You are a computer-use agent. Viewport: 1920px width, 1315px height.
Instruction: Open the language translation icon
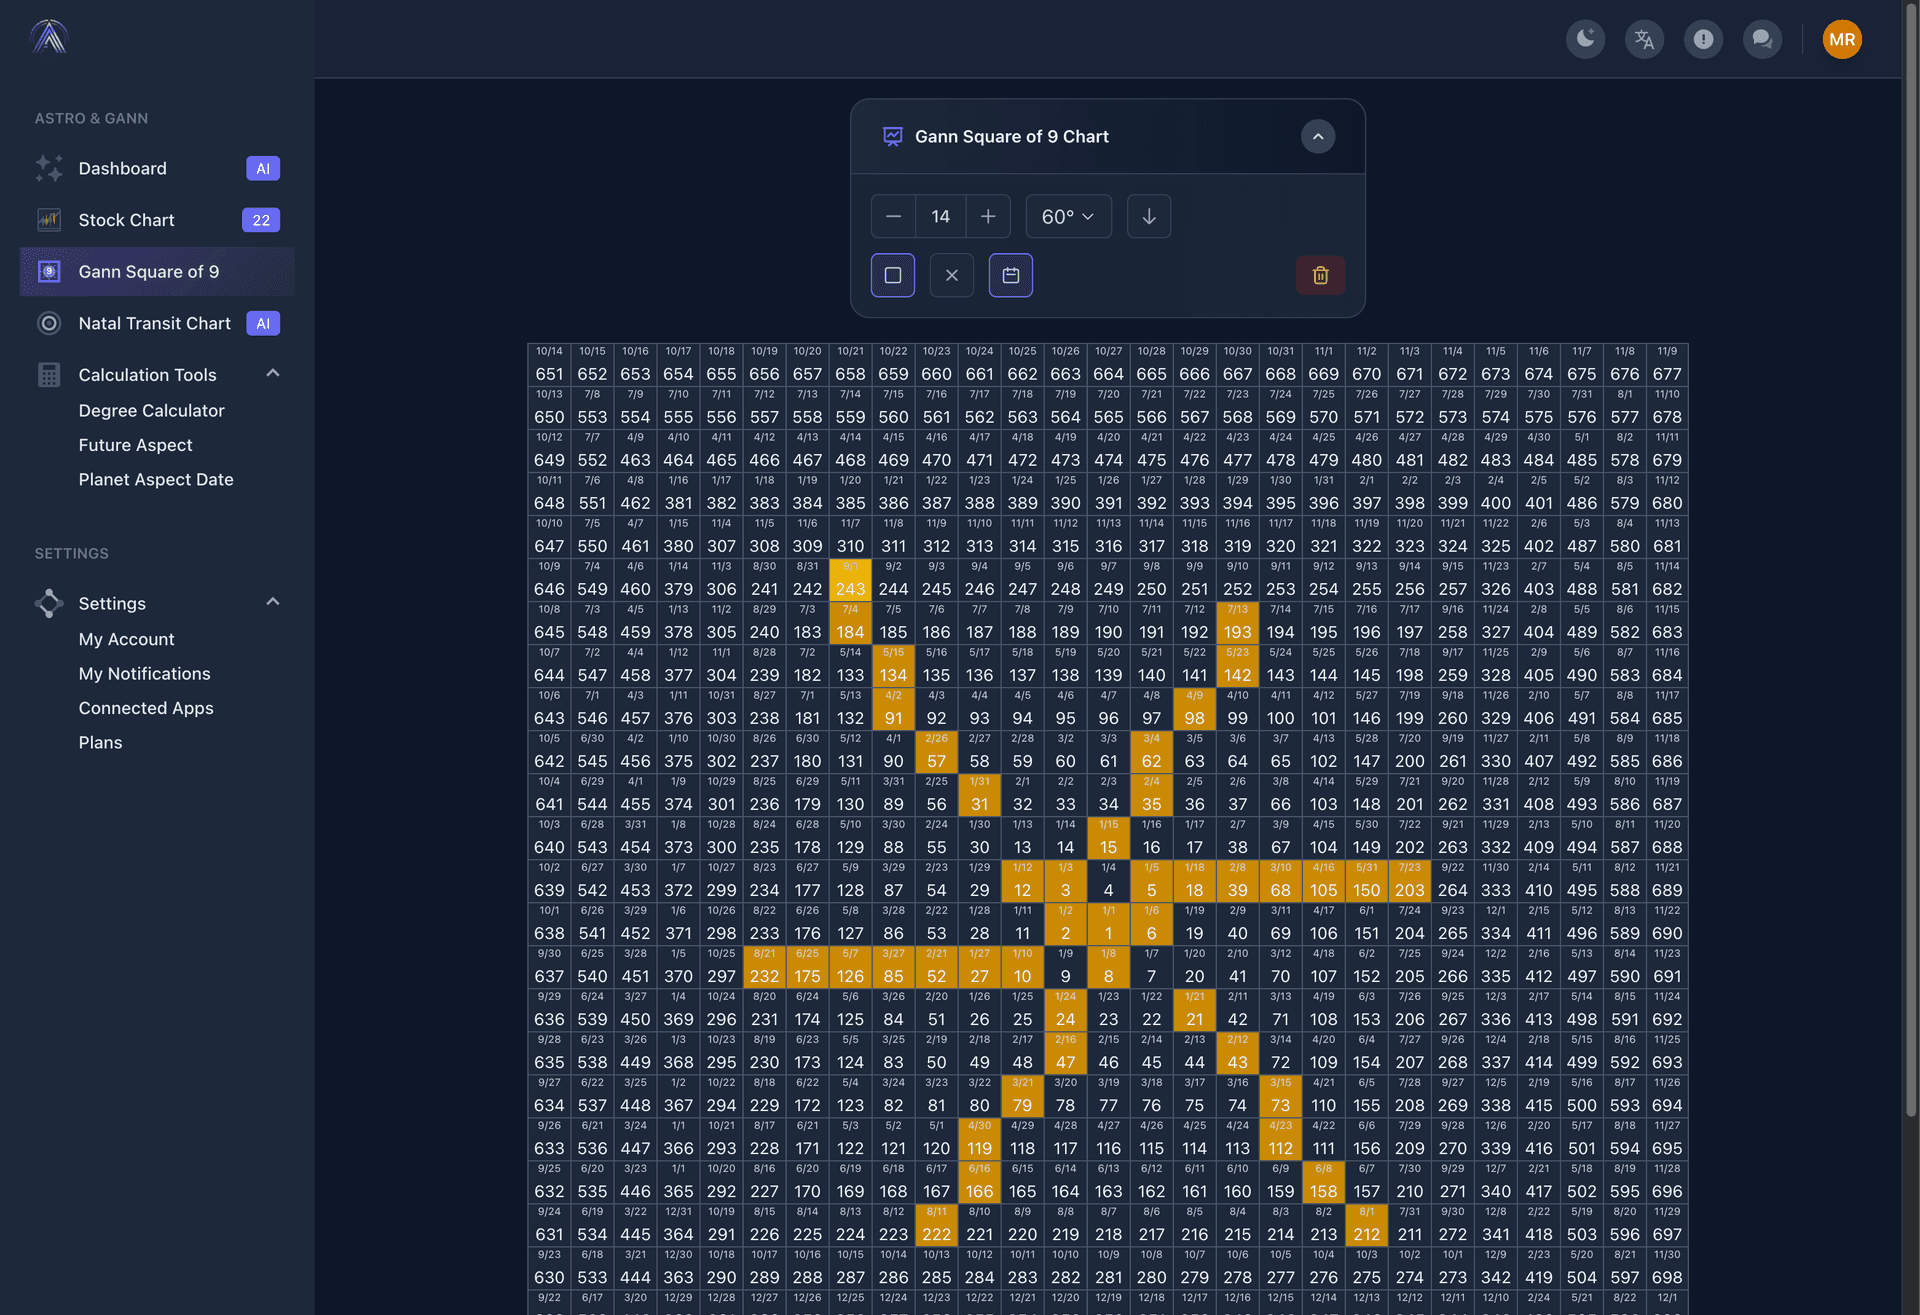(1644, 39)
